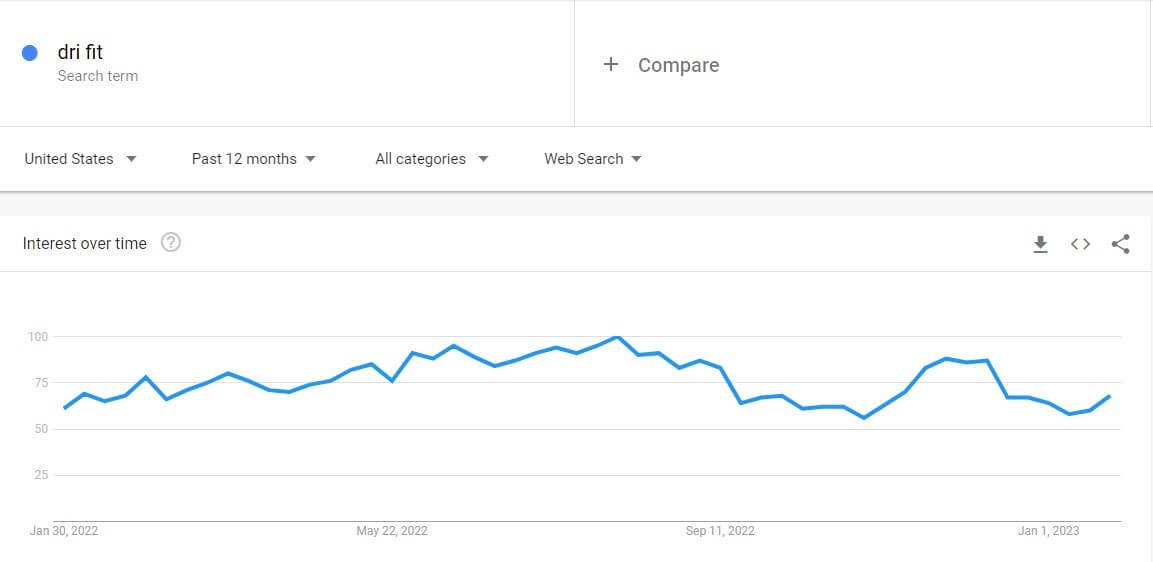This screenshot has height=562, width=1153.
Task: Open the Past 12 months time range dropdown
Action: pyautogui.click(x=254, y=159)
